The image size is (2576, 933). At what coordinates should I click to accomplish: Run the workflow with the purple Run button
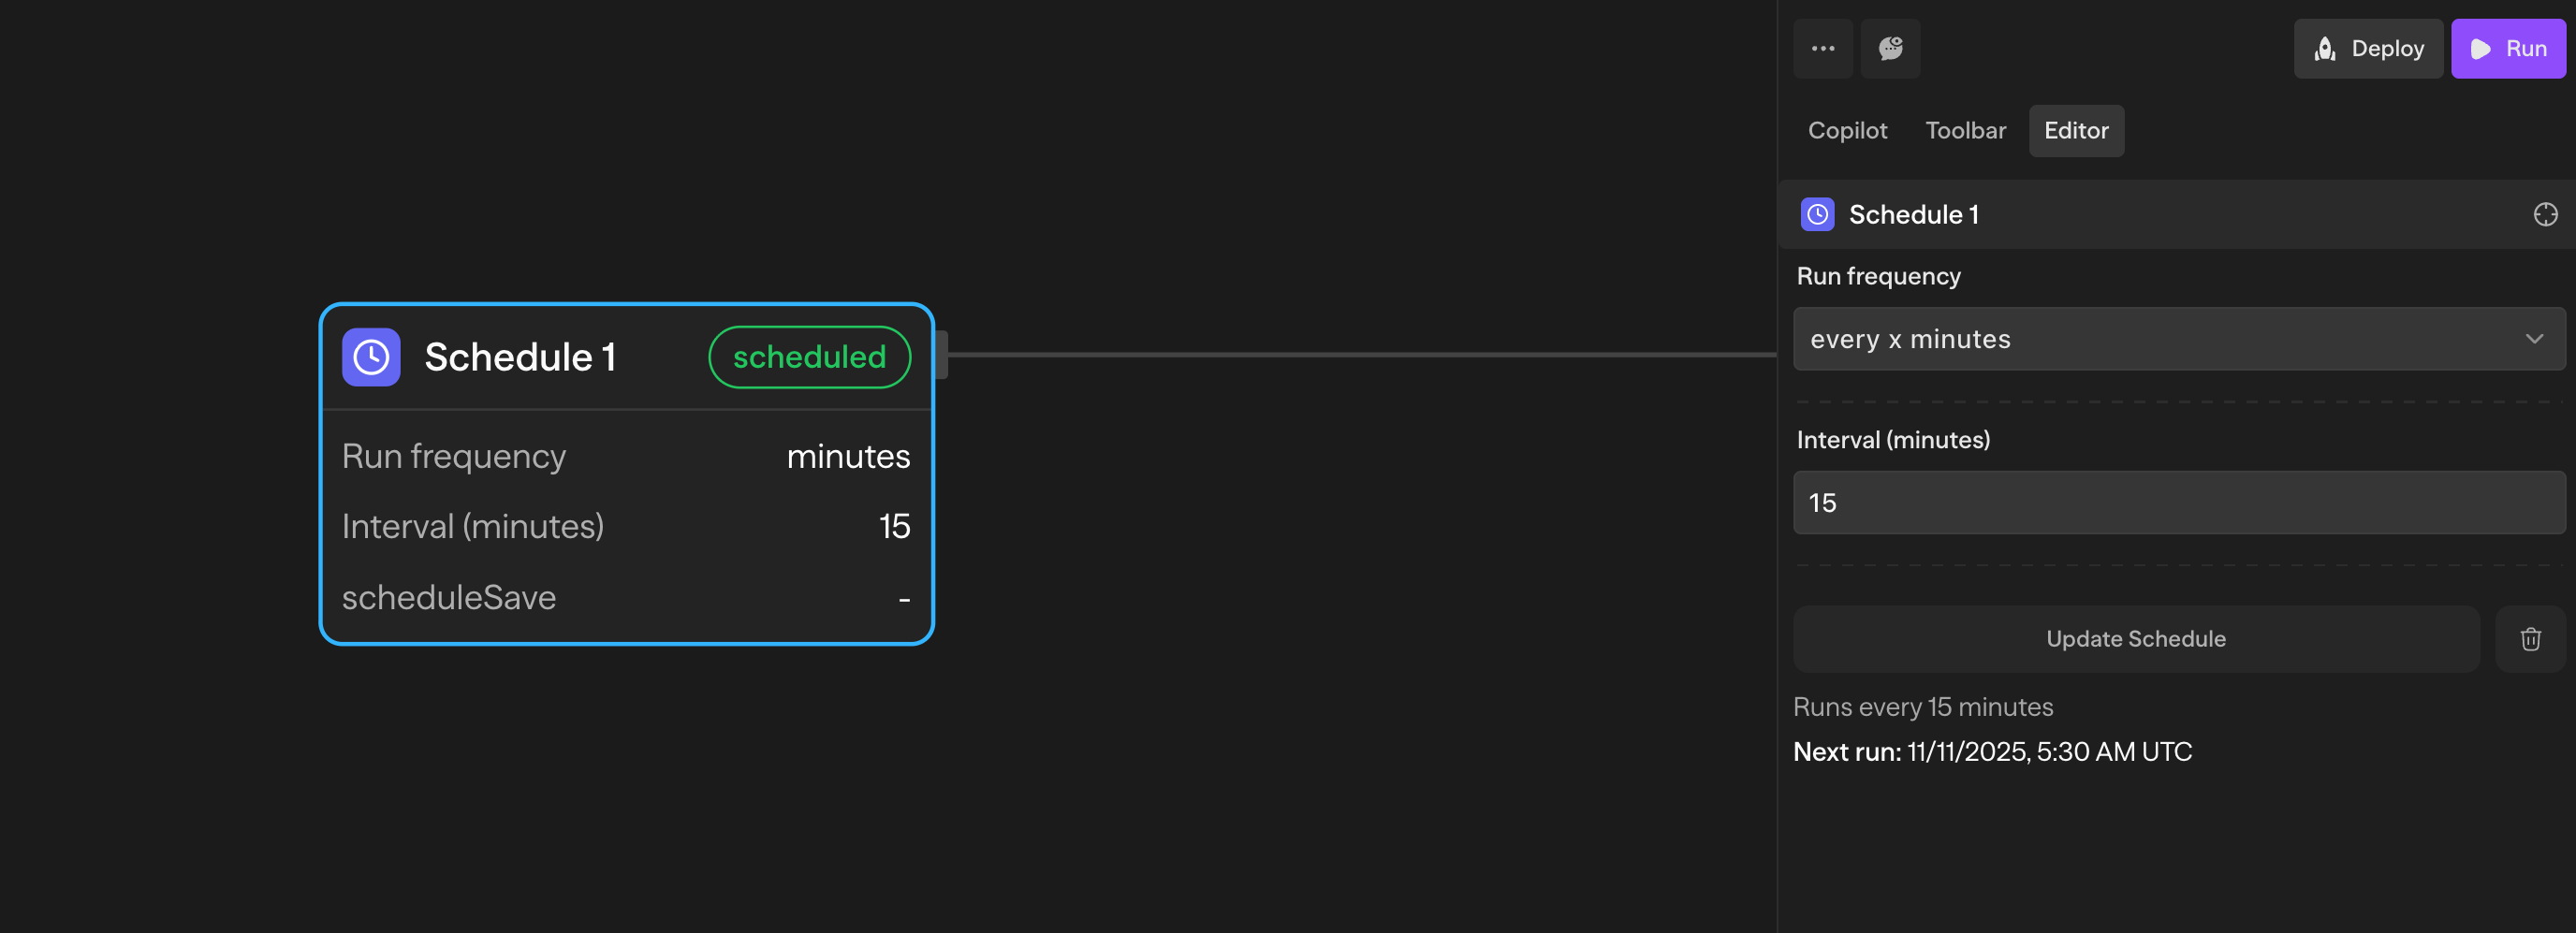[x=2507, y=48]
